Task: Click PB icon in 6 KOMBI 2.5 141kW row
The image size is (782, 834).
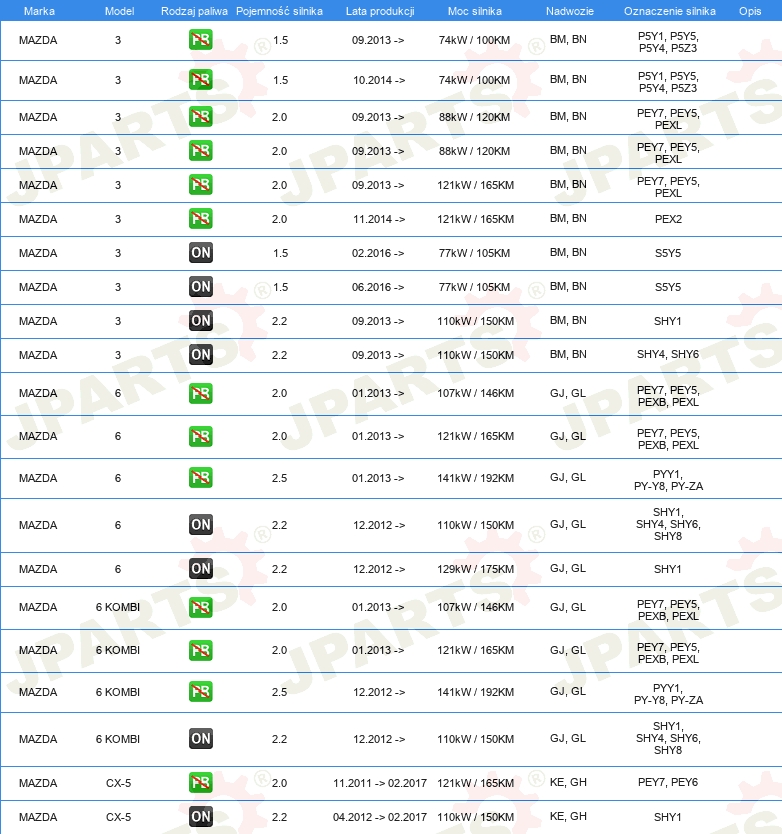Action: (201, 691)
